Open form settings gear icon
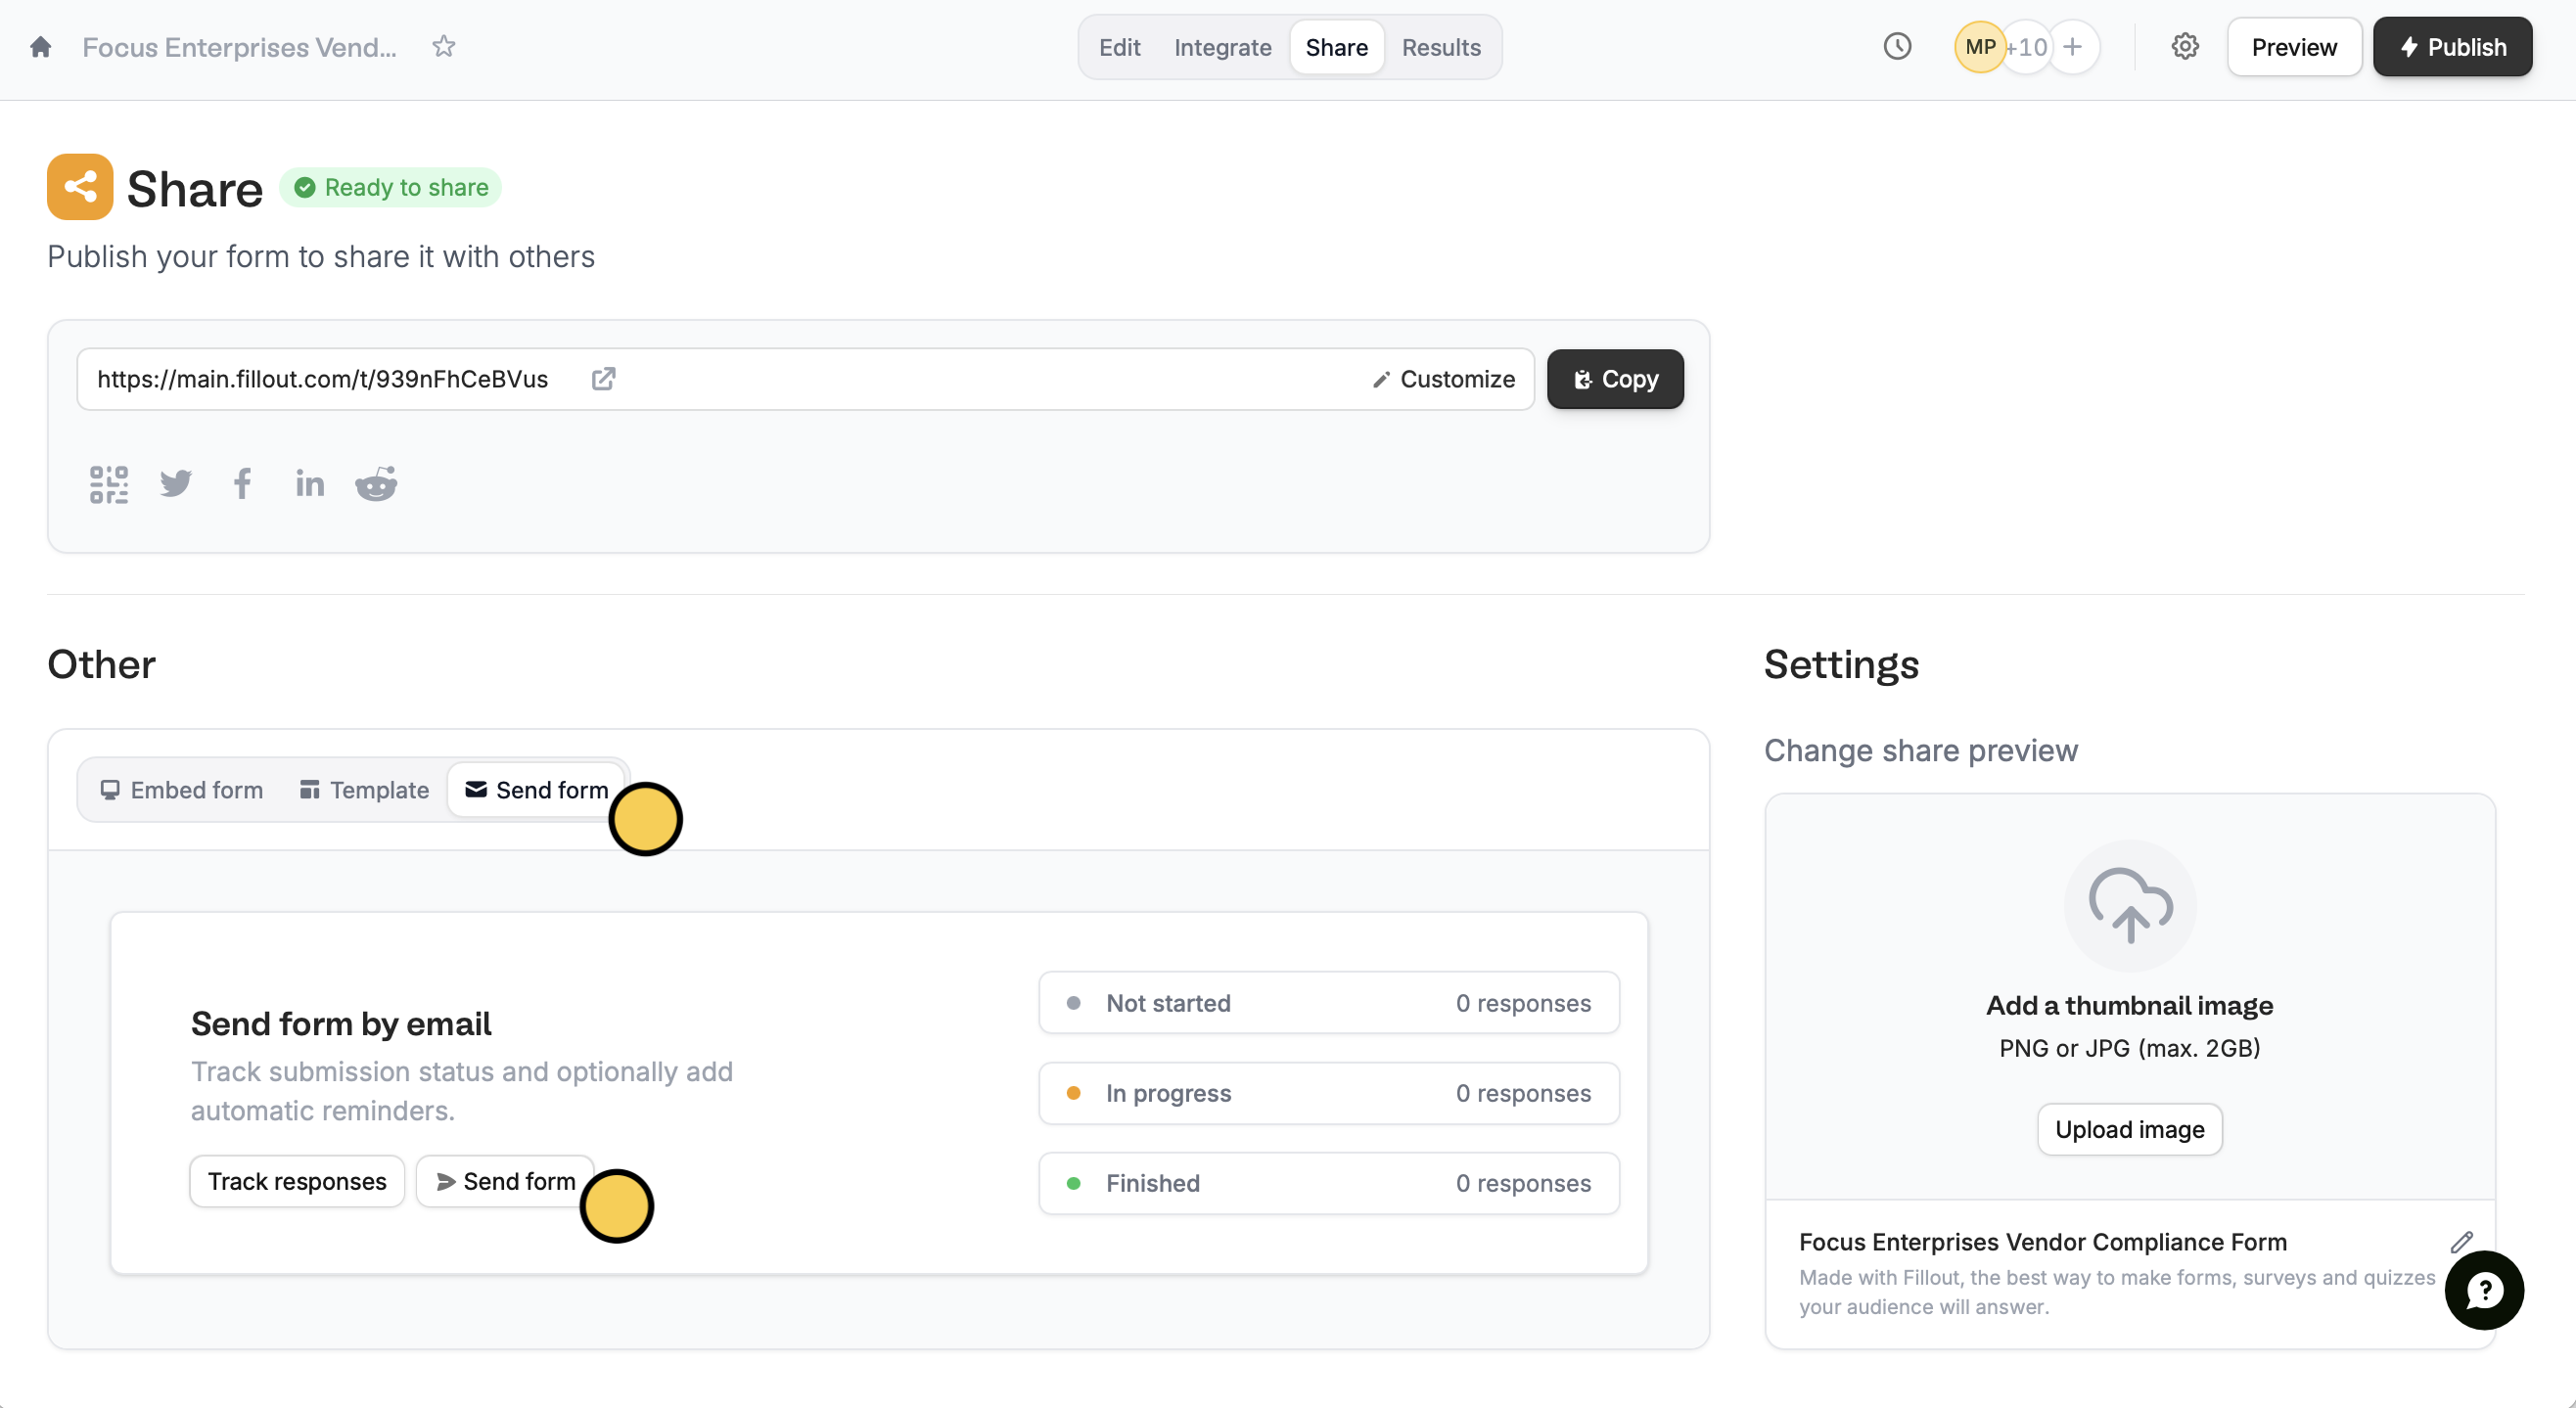Image resolution: width=2576 pixels, height=1408 pixels. click(2184, 47)
